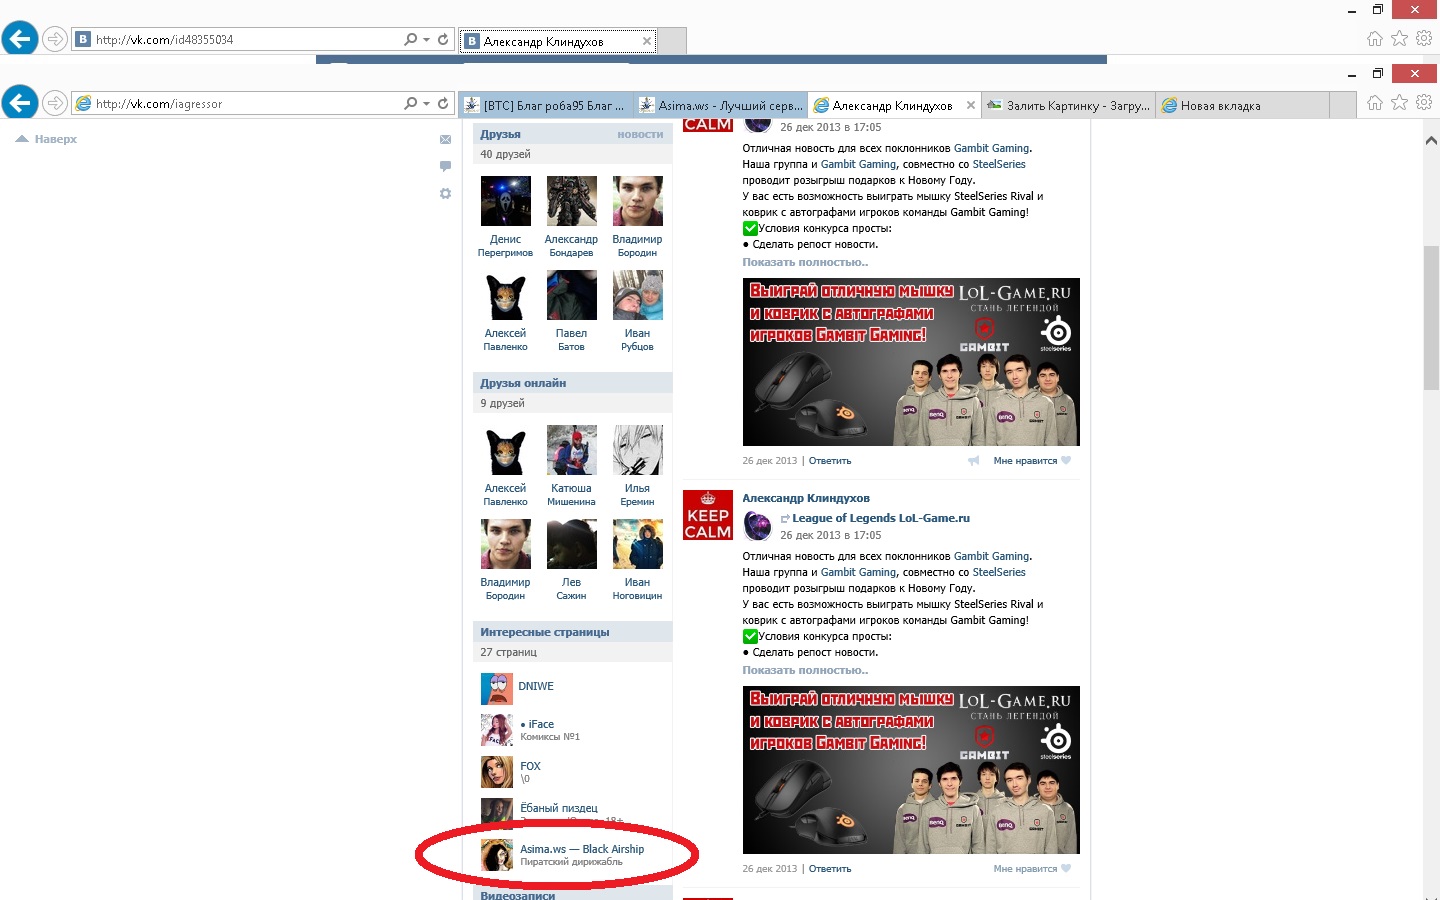Switch to the Asima.ws - Лучший серв... tab
This screenshot has width=1440, height=900.
(x=720, y=105)
